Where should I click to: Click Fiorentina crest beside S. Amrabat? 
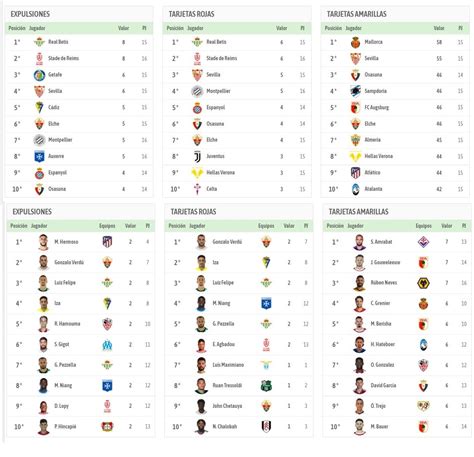pos(423,242)
